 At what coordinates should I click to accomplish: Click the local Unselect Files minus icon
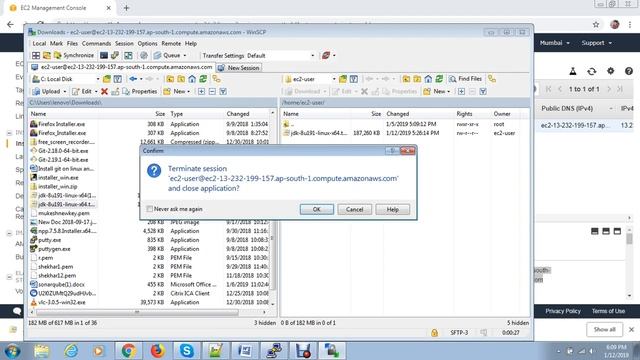pos(212,91)
